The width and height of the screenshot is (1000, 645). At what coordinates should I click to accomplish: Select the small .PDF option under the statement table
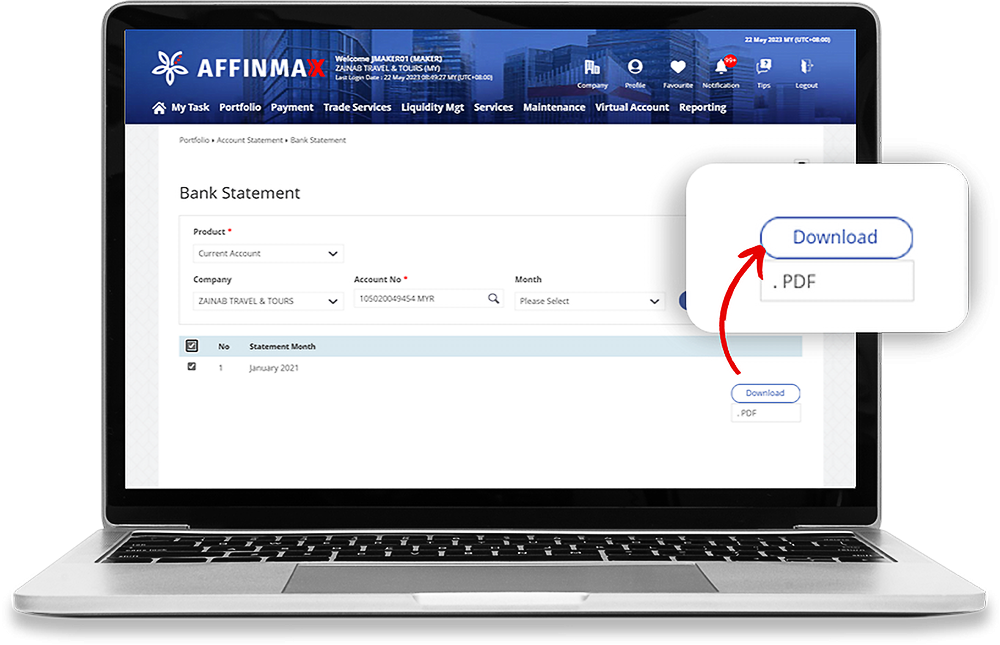coord(765,413)
